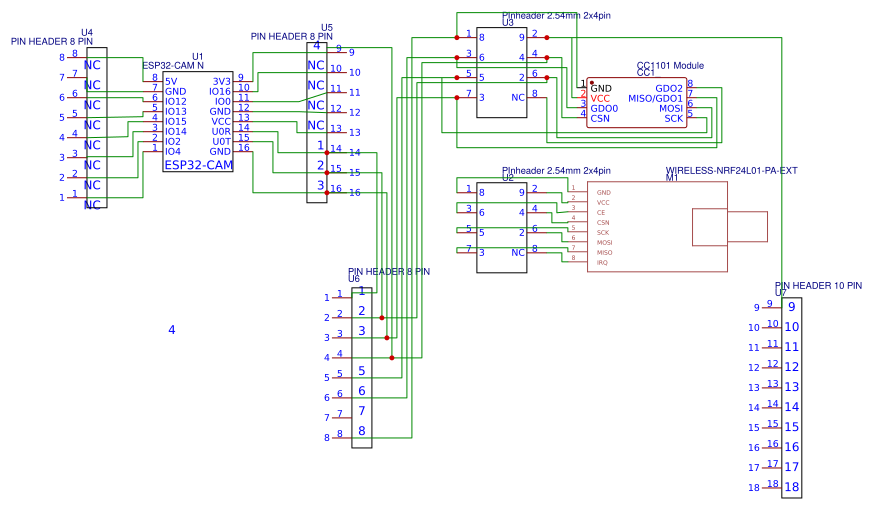Select the standalone blue 4 text at lower left

[x=171, y=330]
